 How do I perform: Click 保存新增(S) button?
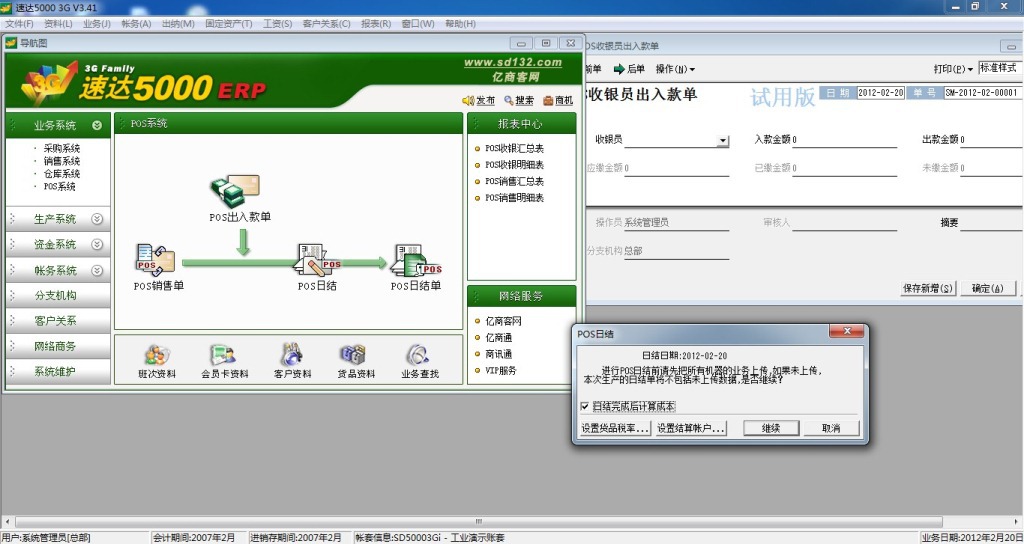928,288
